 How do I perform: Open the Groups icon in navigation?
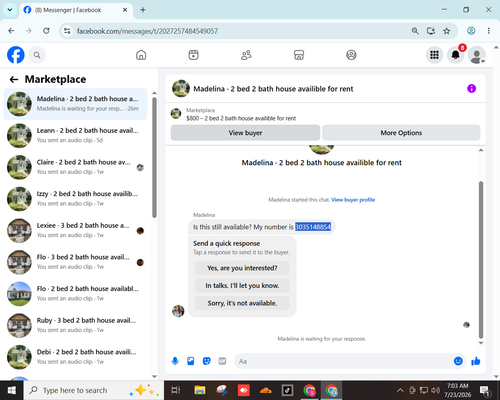pyautogui.click(x=351, y=55)
